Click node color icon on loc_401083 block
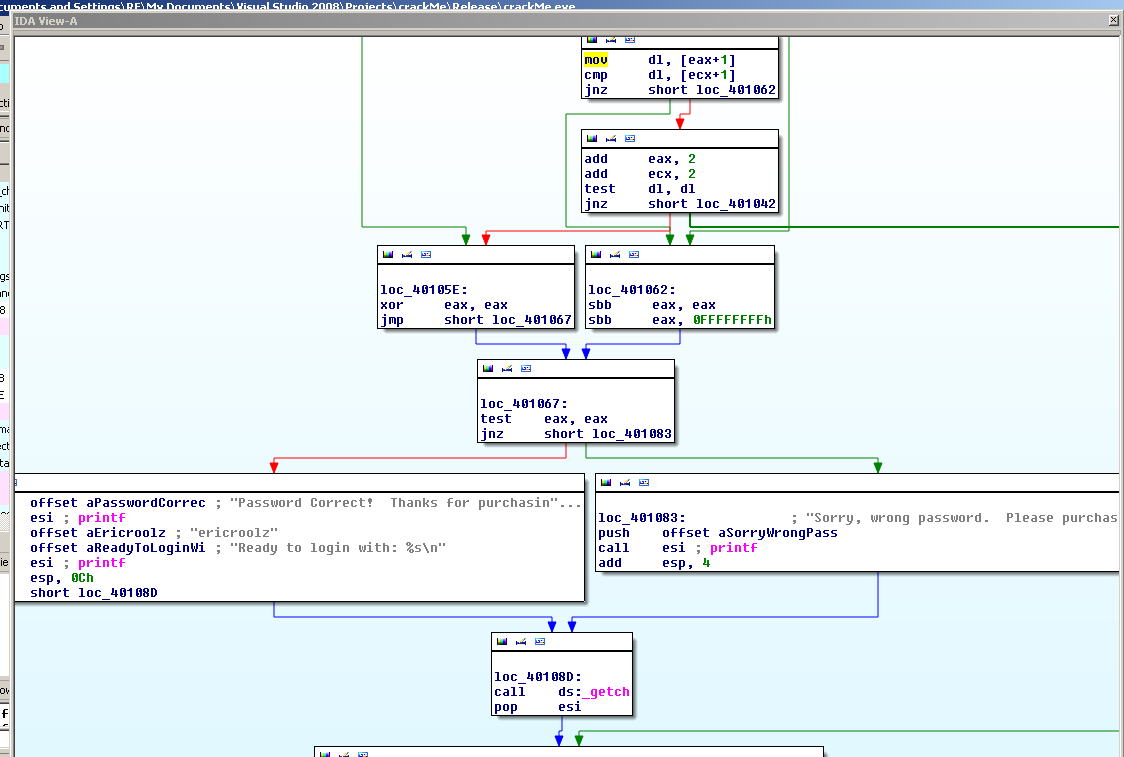Image resolution: width=1124 pixels, height=757 pixels. pos(604,482)
